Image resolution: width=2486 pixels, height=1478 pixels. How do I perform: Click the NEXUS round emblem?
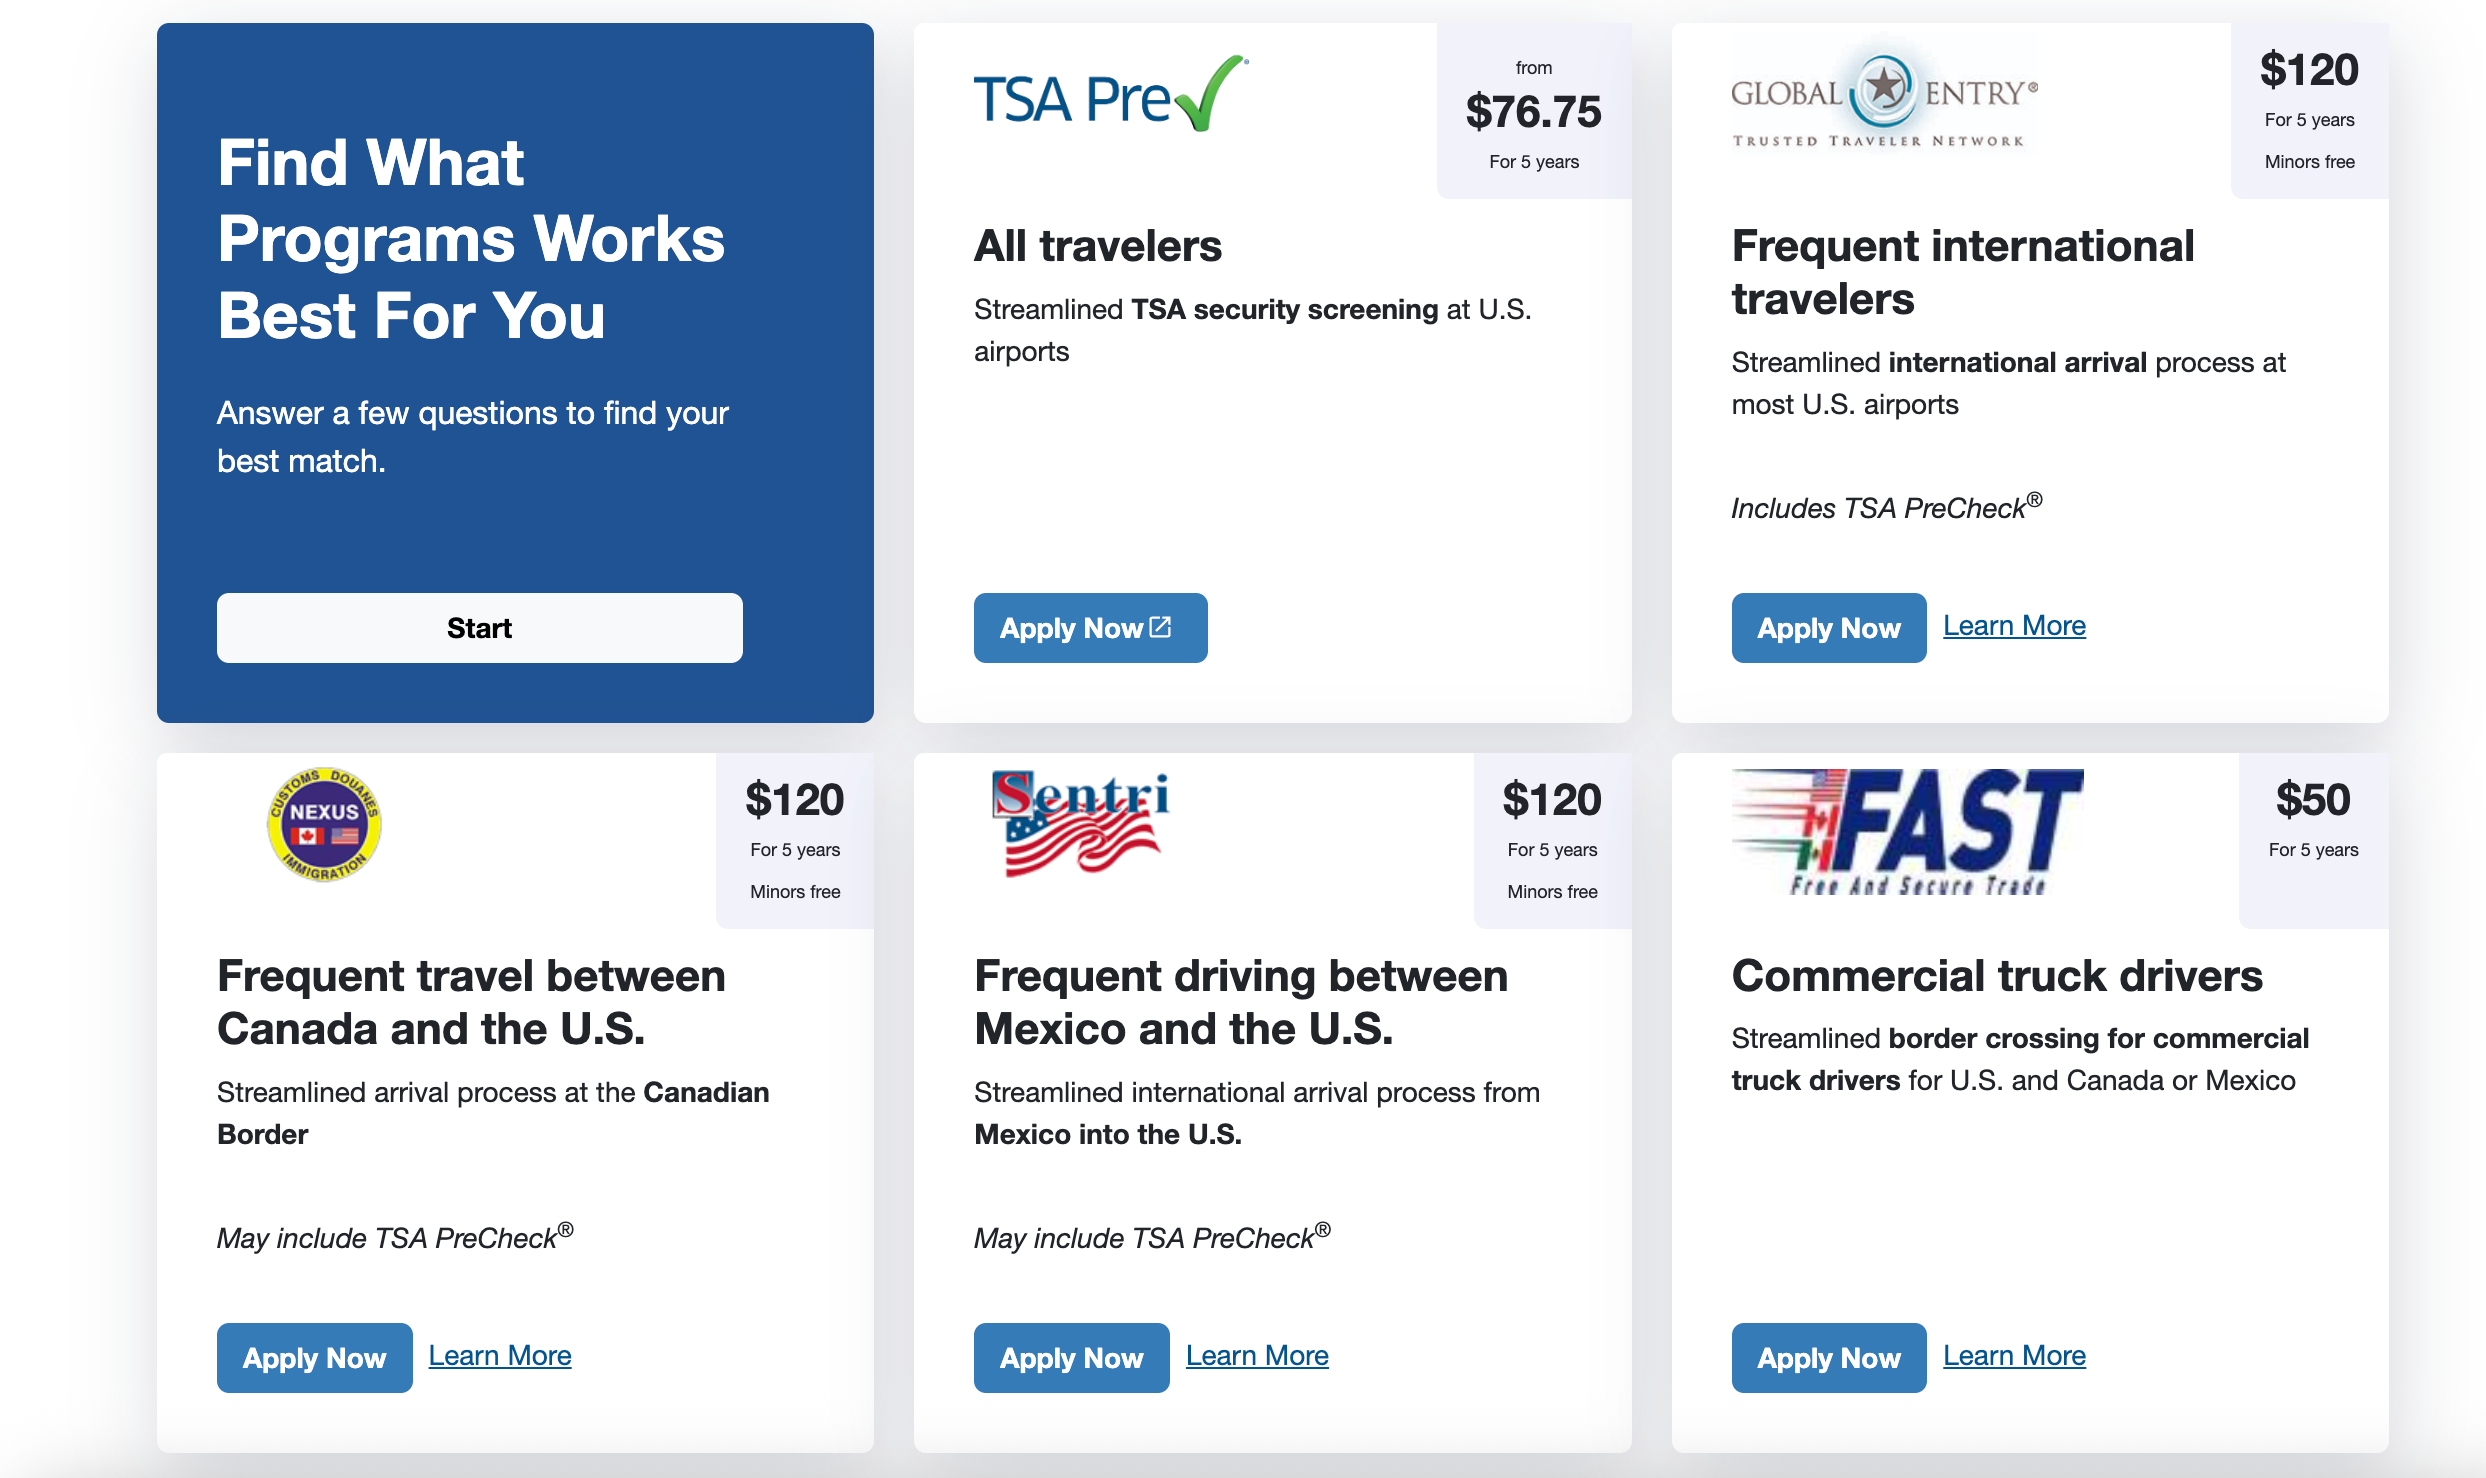pos(324,825)
